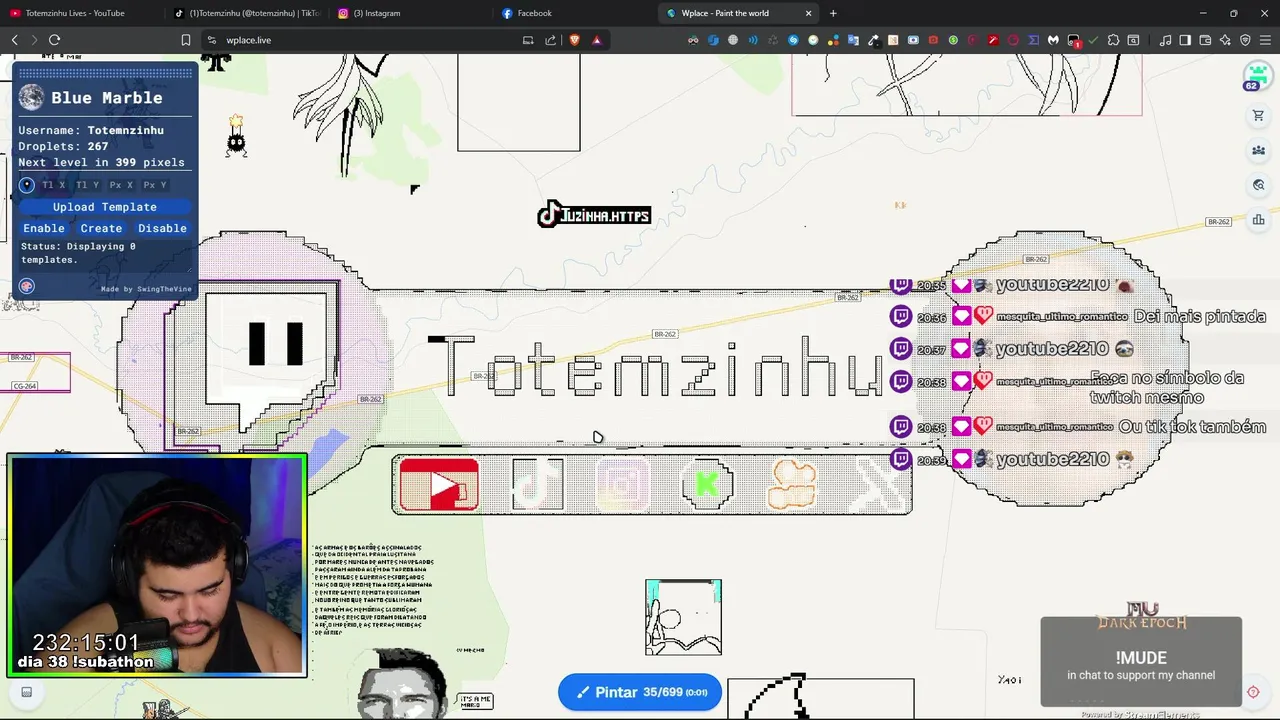Open the alliance group icon
This screenshot has width=1280, height=720.
click(x=1258, y=151)
